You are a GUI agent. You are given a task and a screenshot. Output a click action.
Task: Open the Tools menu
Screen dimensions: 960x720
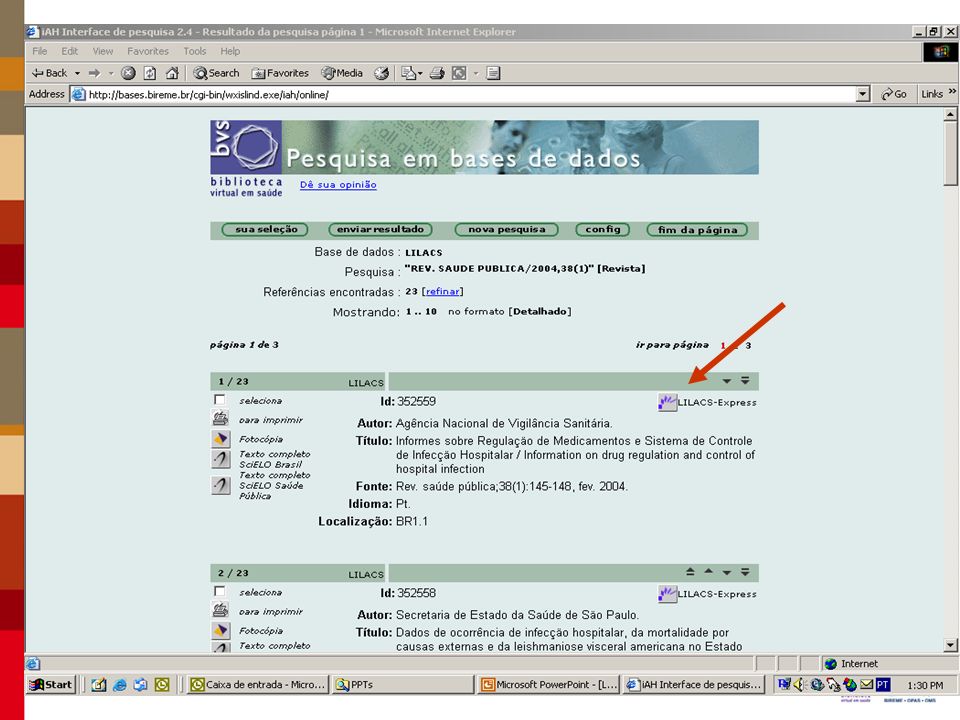point(195,51)
